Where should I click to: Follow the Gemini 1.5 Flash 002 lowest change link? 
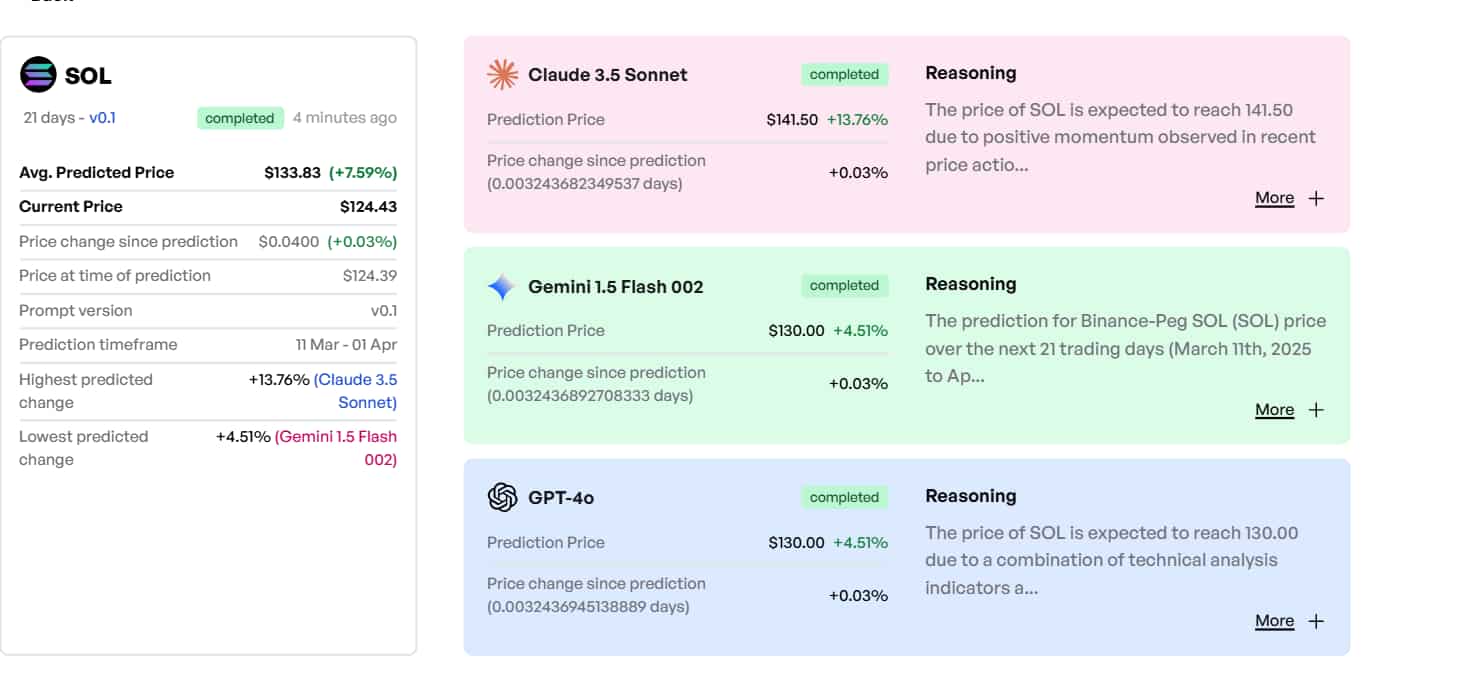tap(337, 448)
